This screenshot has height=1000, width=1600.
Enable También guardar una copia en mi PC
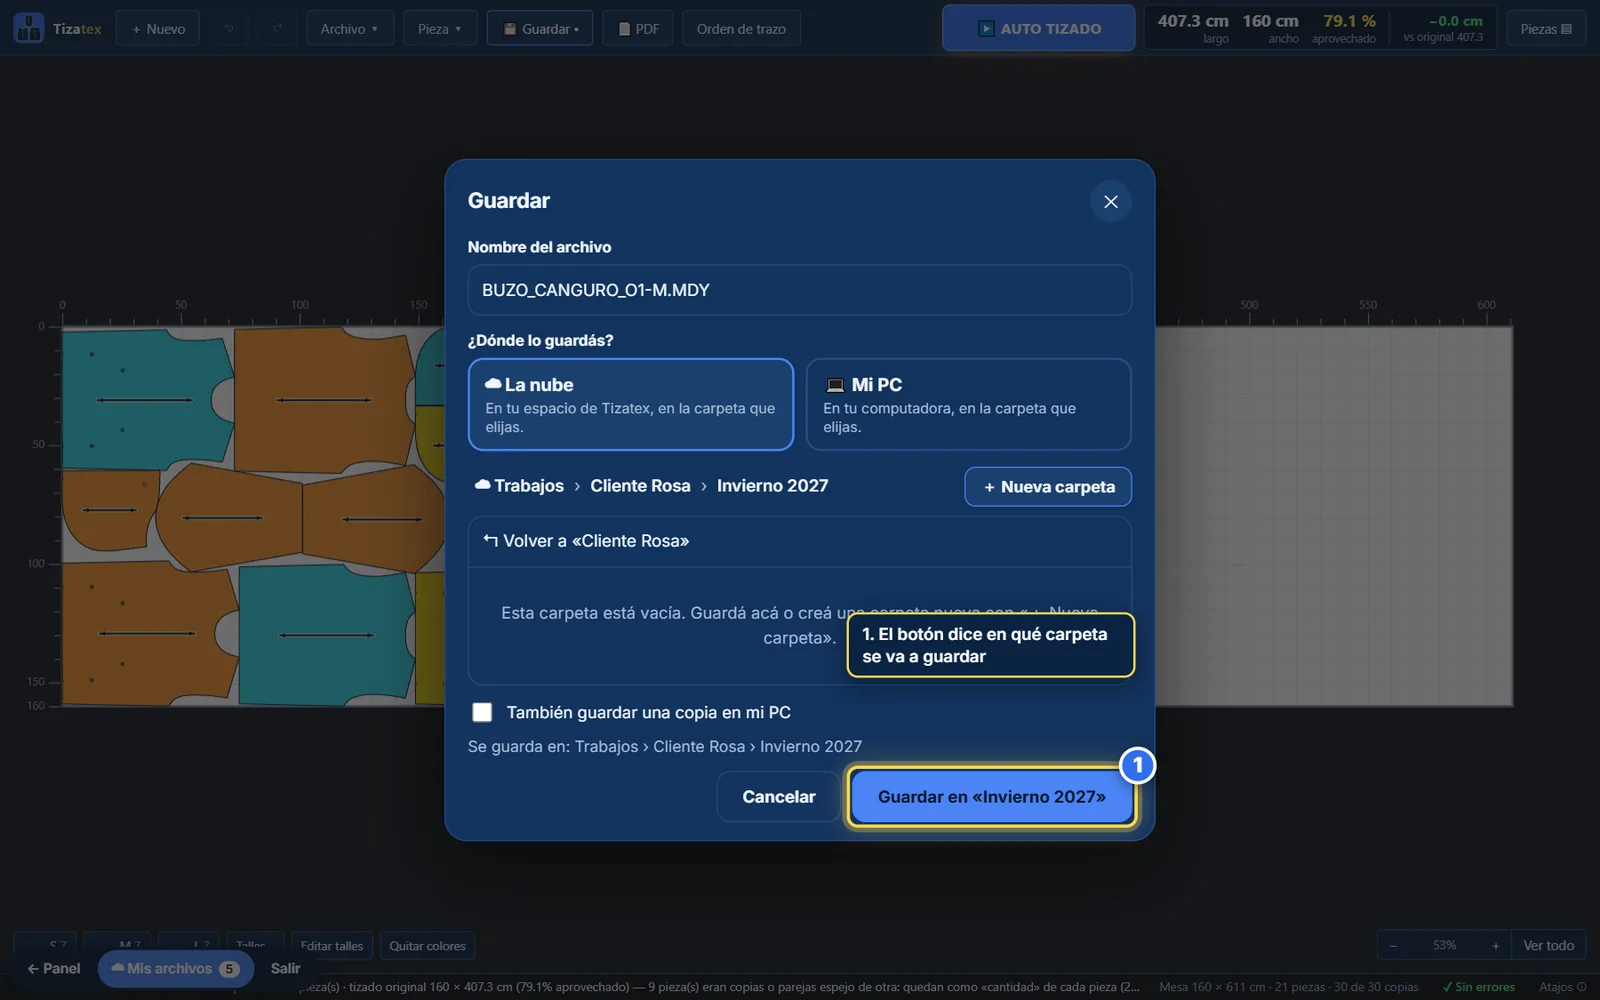click(482, 712)
